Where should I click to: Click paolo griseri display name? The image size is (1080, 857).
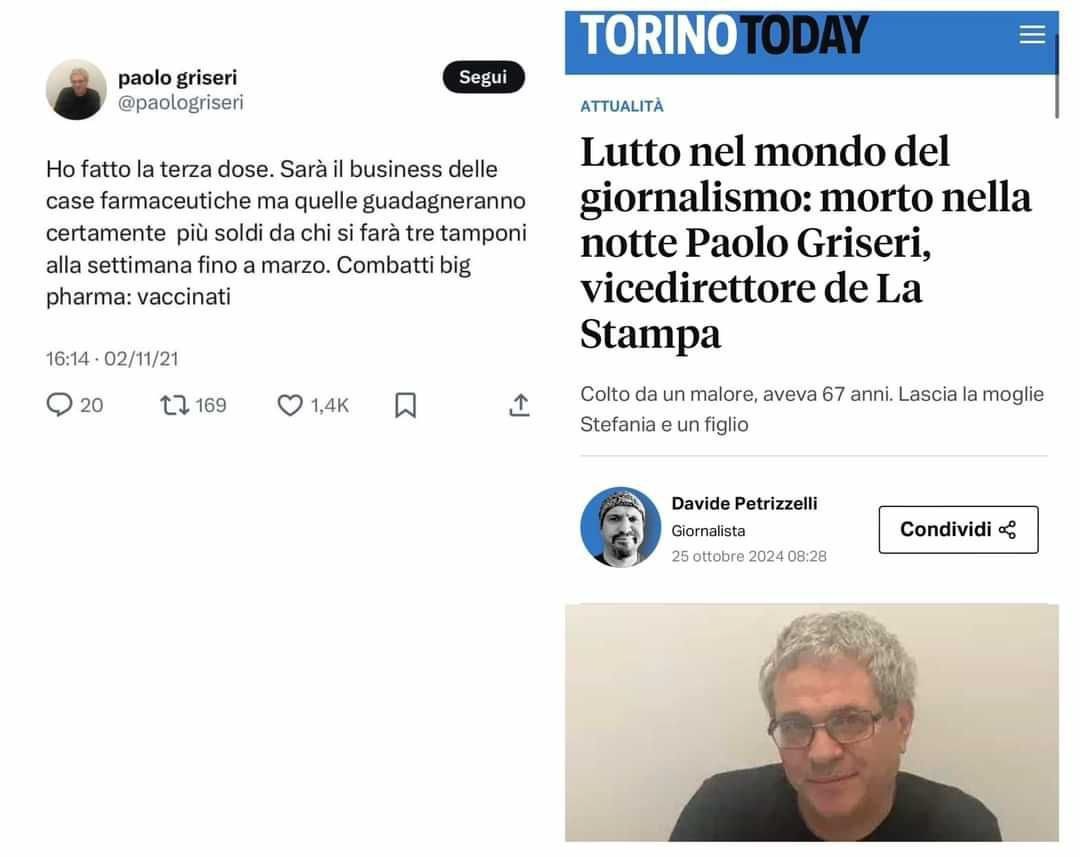tap(178, 77)
